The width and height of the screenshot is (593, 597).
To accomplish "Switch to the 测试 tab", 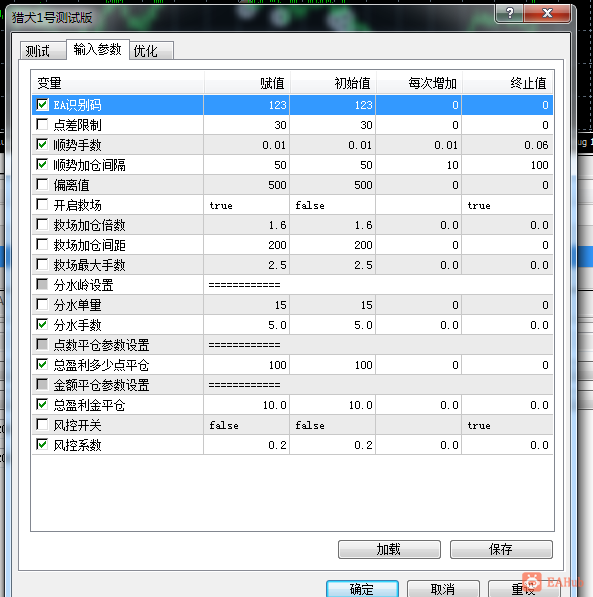I will (42, 51).
